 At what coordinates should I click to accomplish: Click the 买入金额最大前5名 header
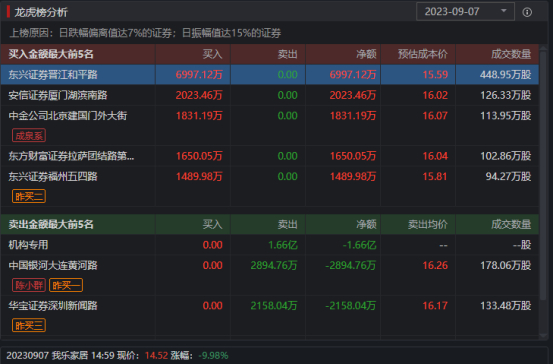point(51,54)
